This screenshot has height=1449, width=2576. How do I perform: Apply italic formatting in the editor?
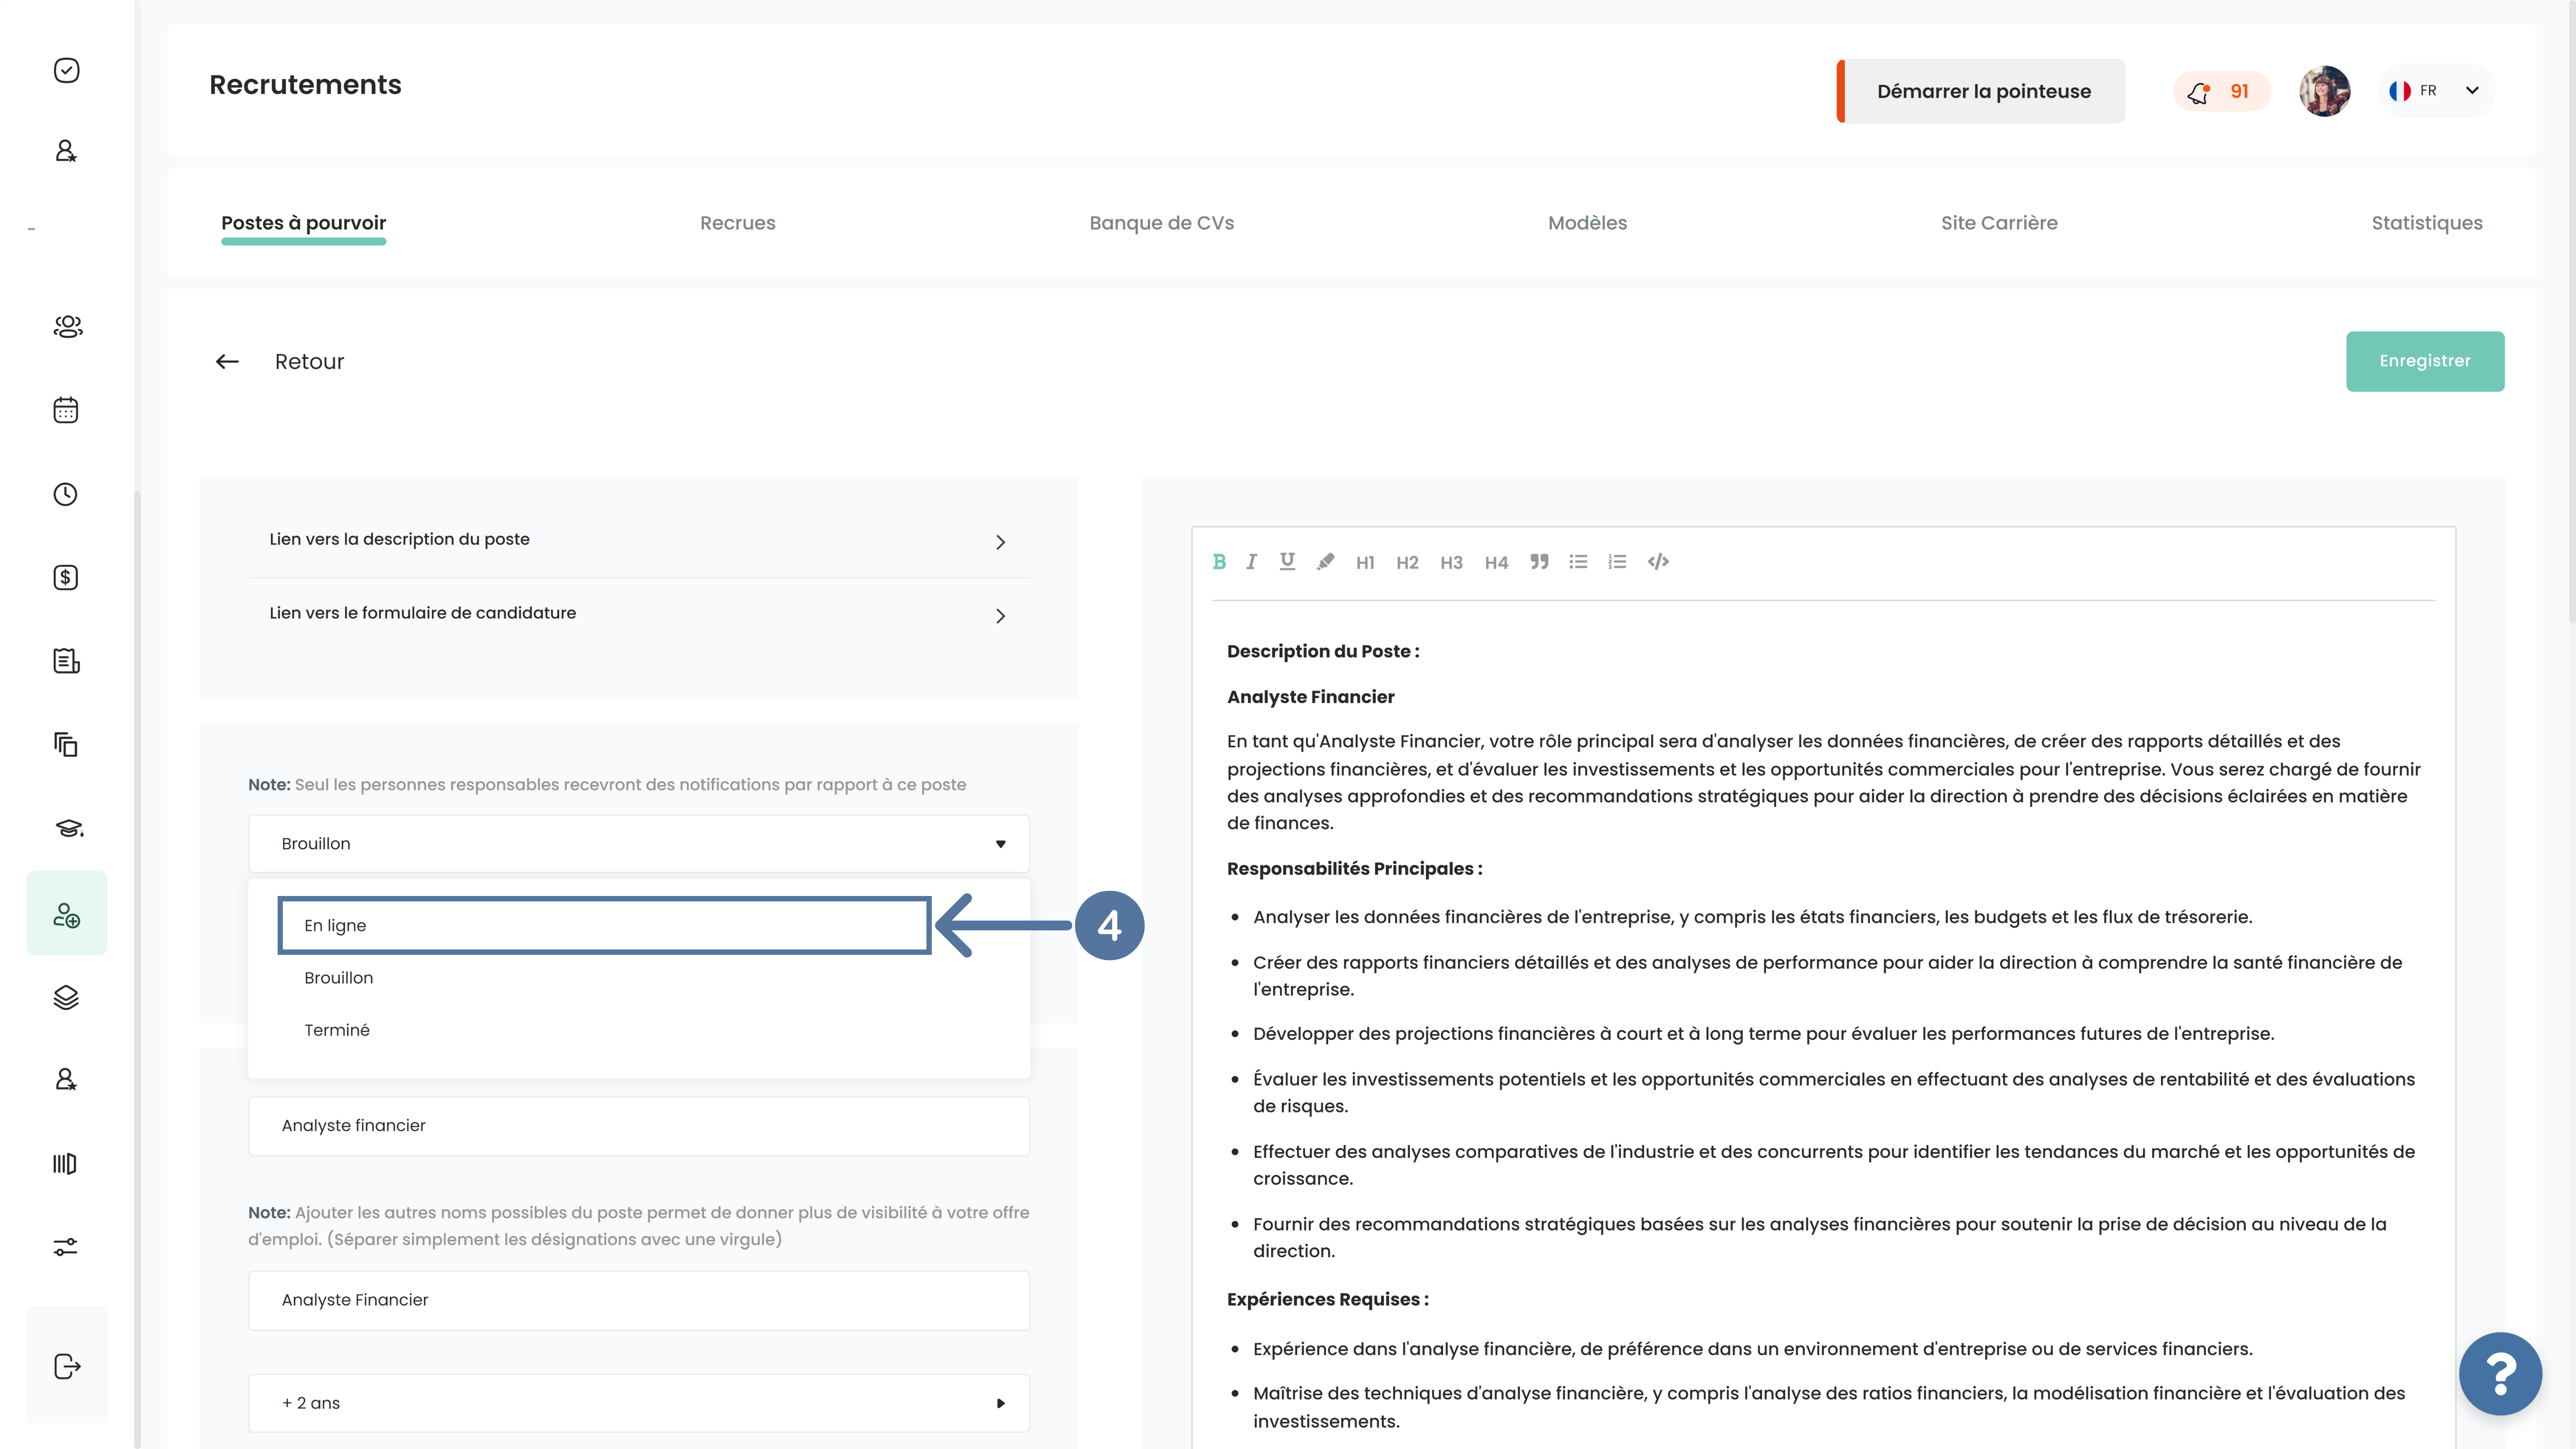[1251, 562]
